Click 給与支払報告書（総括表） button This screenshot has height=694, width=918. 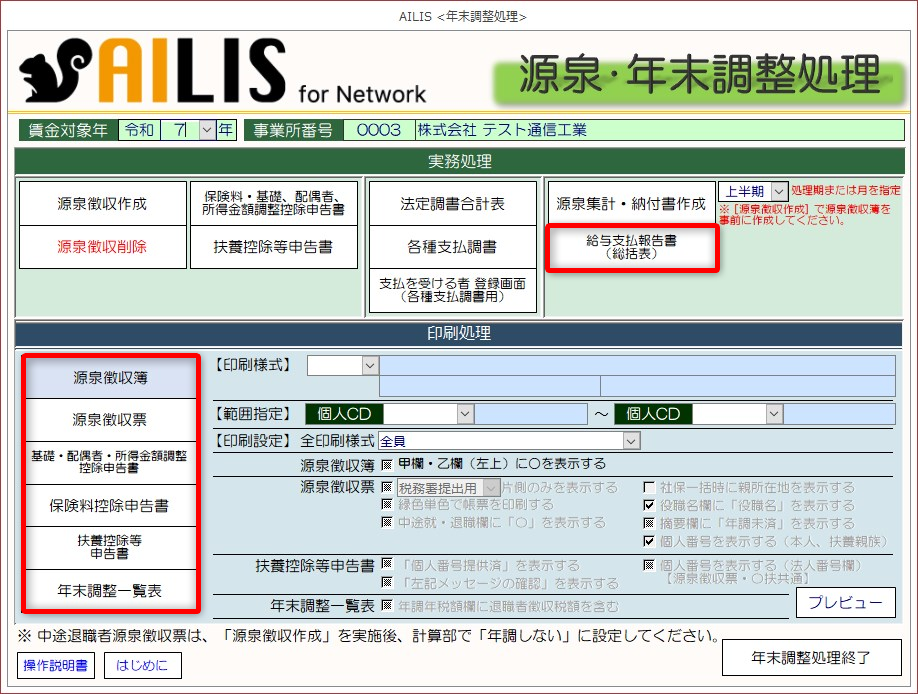[631, 247]
